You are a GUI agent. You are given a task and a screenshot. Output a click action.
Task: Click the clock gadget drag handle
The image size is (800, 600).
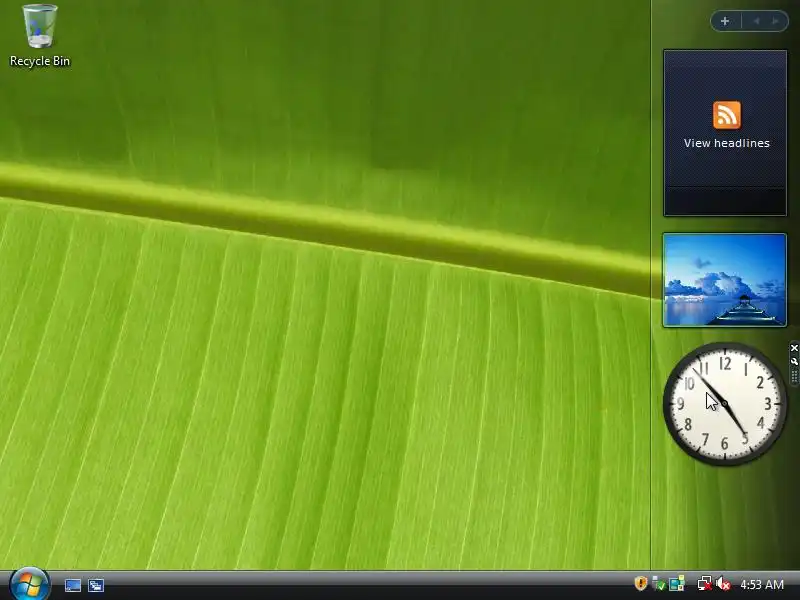(794, 377)
